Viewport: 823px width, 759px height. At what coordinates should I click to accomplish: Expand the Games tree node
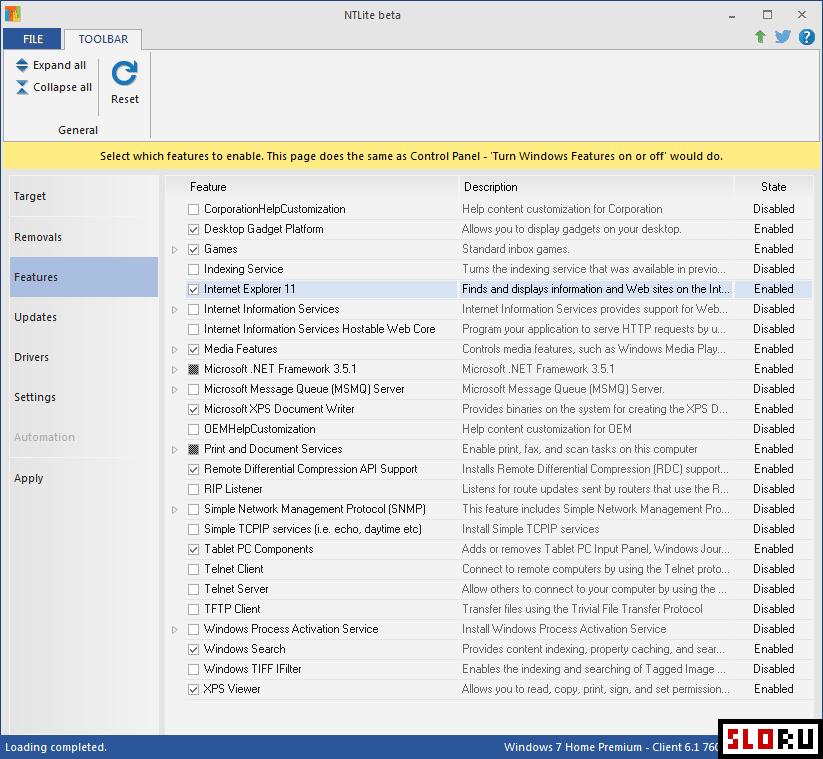(175, 250)
